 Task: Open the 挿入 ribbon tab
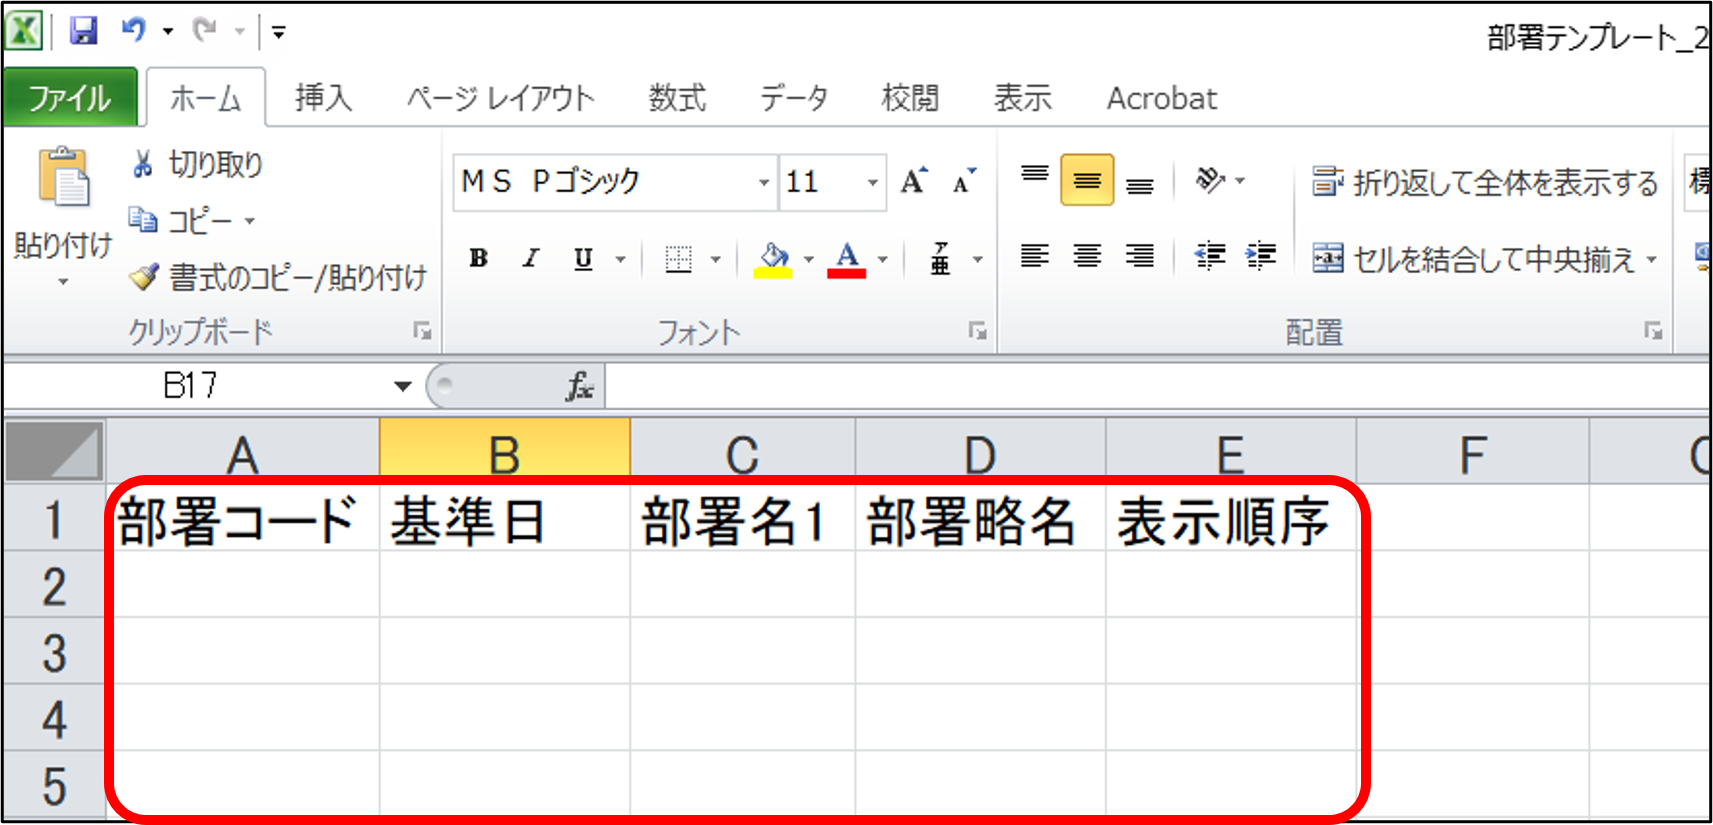[x=323, y=98]
